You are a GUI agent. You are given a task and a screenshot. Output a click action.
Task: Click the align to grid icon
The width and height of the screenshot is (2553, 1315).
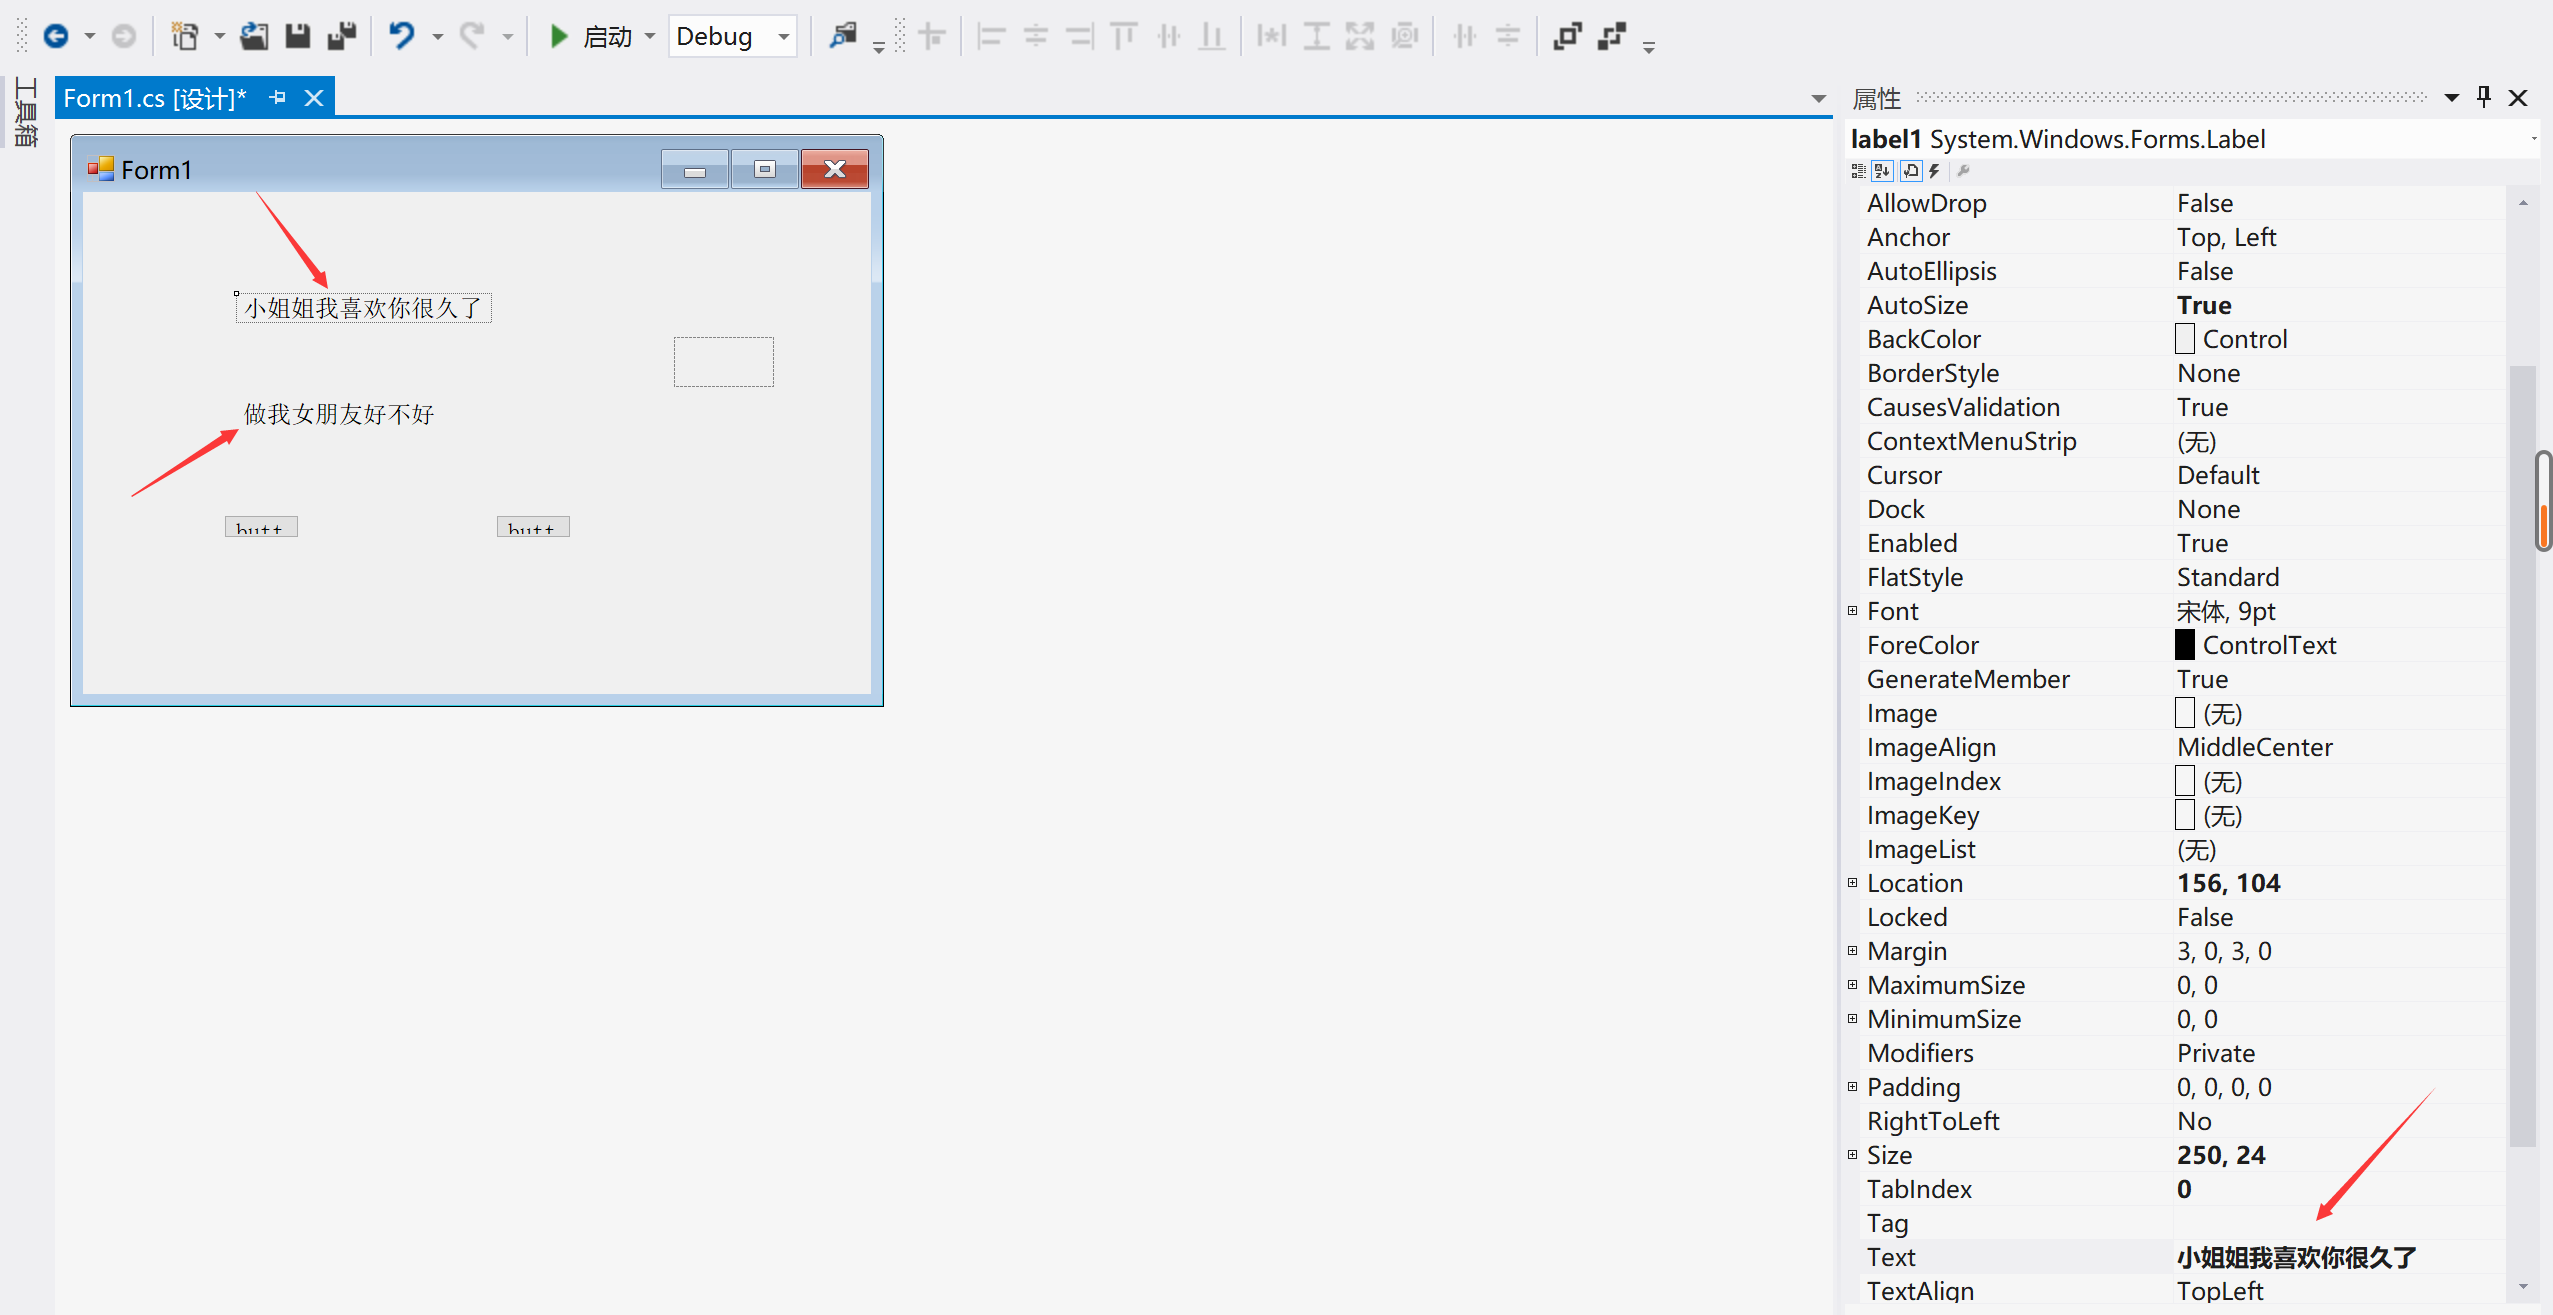932,37
